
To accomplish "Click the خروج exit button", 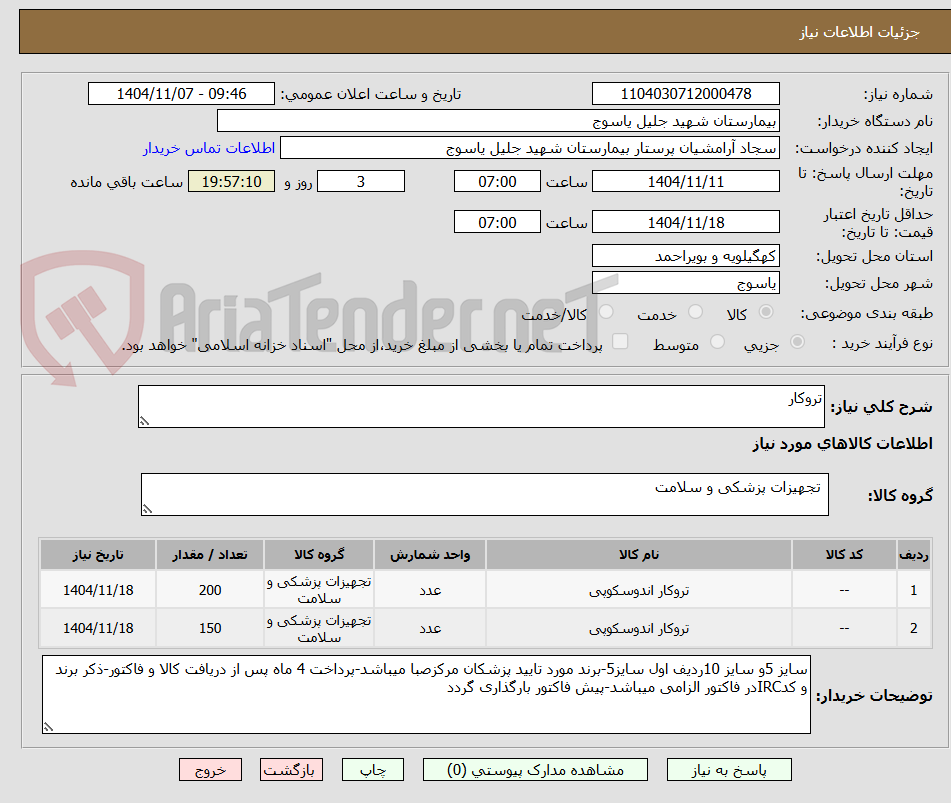I will [x=210, y=770].
